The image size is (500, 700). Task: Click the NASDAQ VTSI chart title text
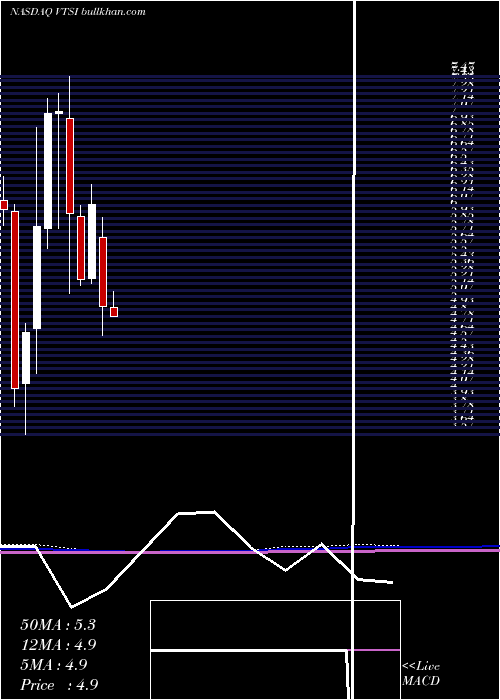[x=78, y=12]
